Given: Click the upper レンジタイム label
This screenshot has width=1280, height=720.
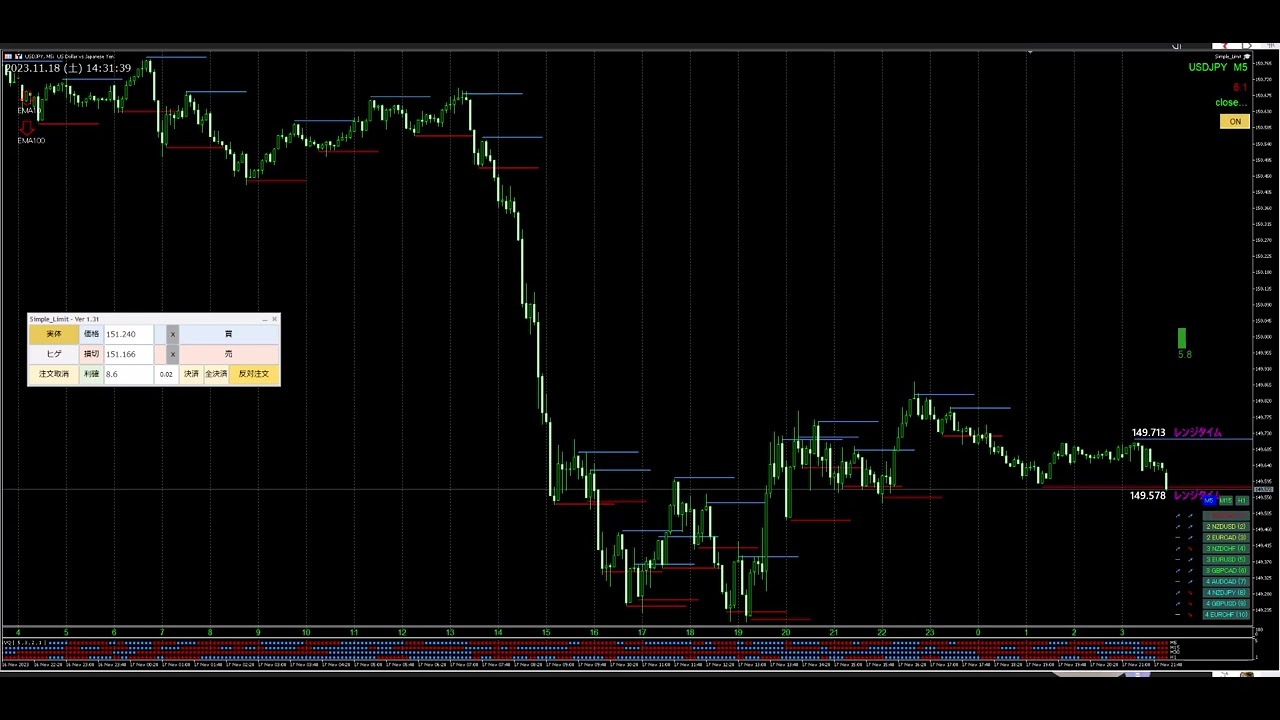Looking at the screenshot, I should pos(1197,433).
